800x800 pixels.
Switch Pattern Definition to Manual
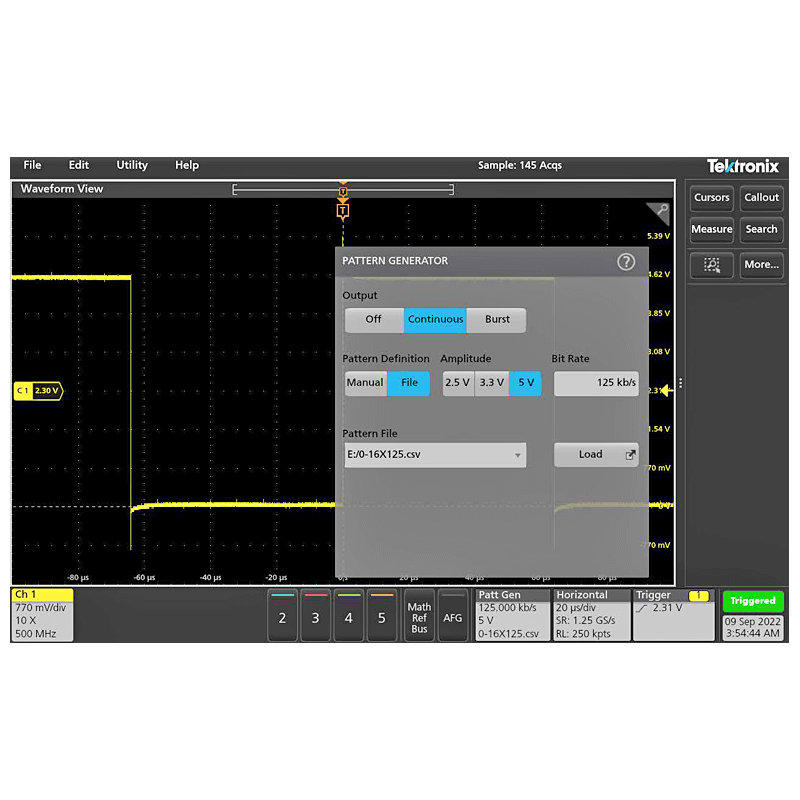click(365, 382)
